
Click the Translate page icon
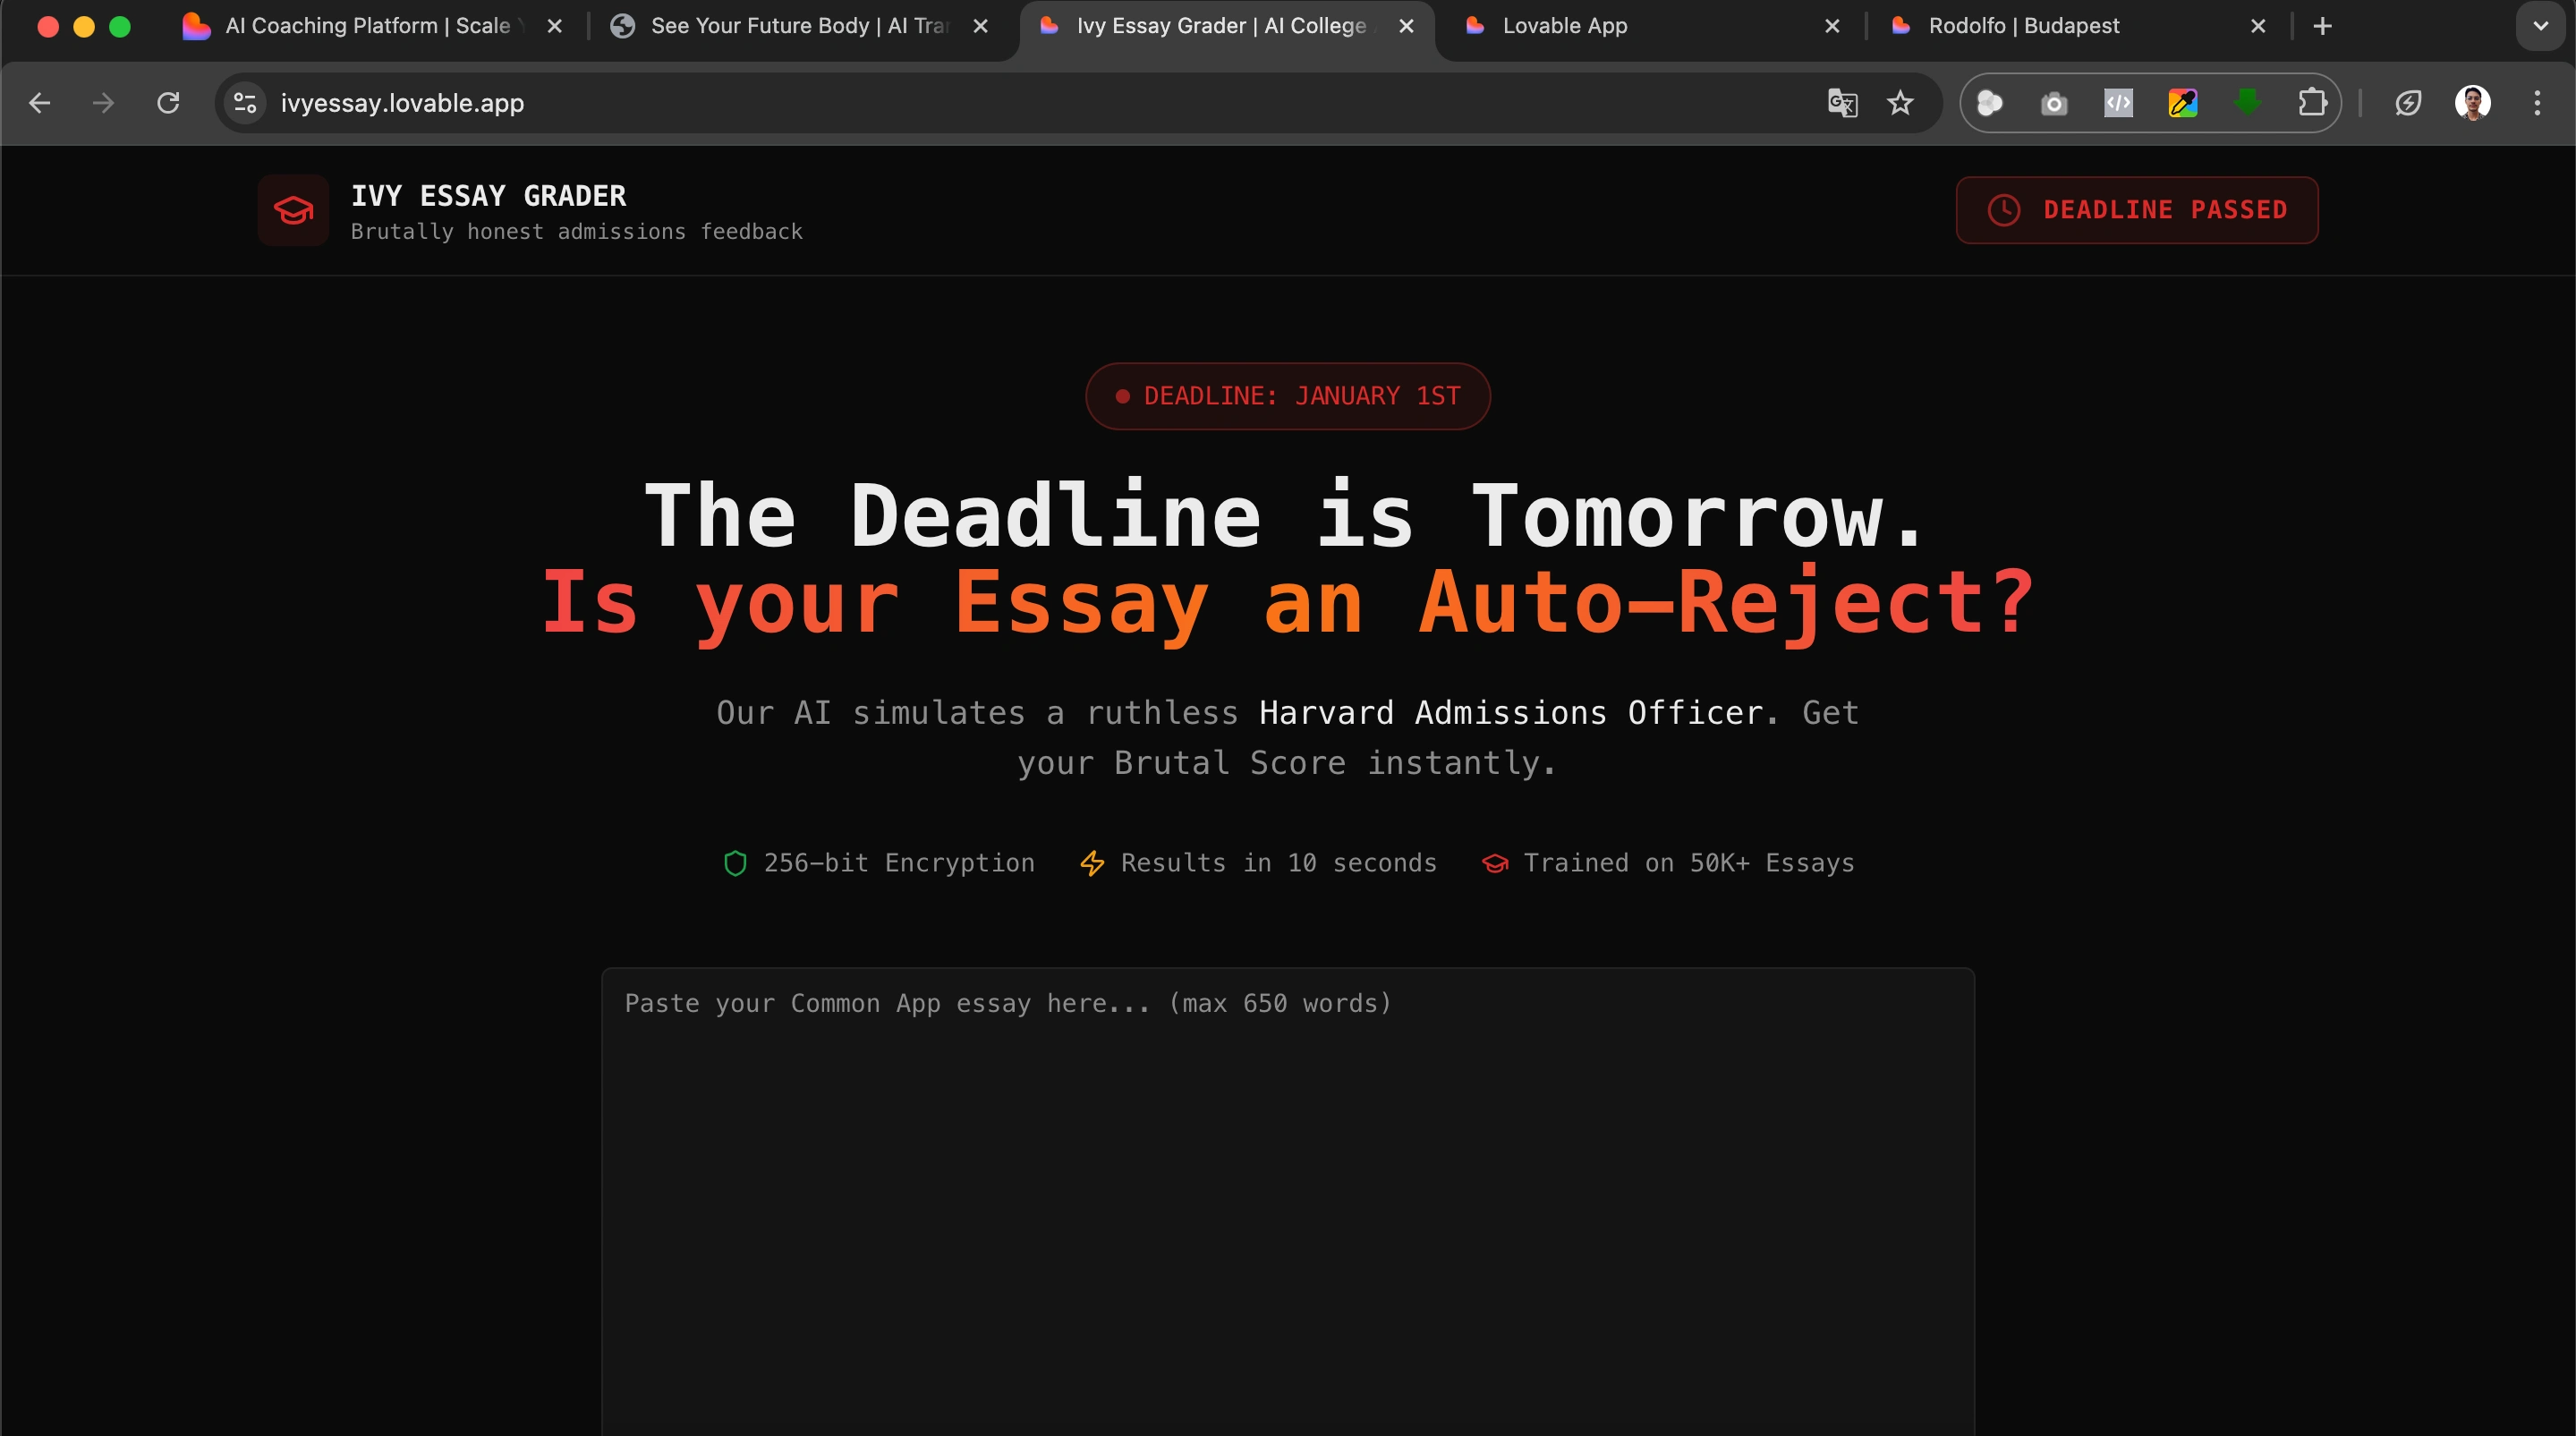coord(1842,103)
